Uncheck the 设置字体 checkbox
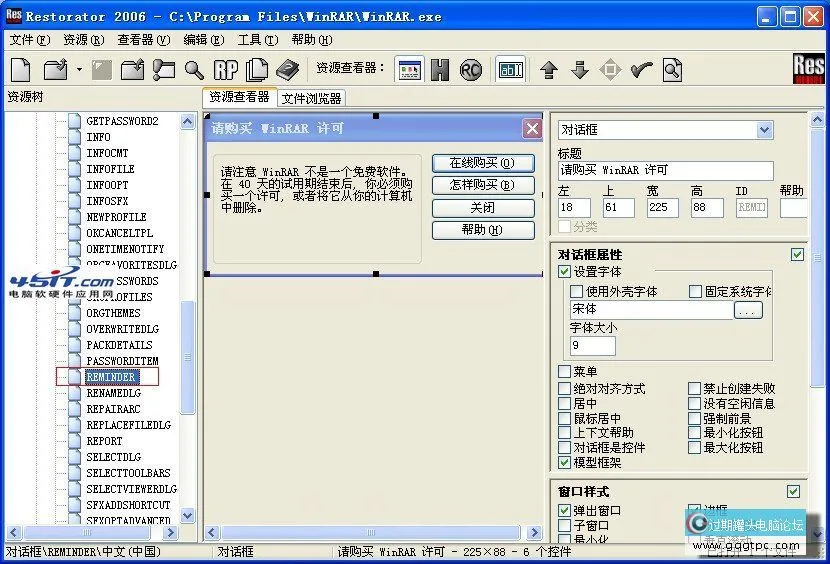 pos(564,272)
